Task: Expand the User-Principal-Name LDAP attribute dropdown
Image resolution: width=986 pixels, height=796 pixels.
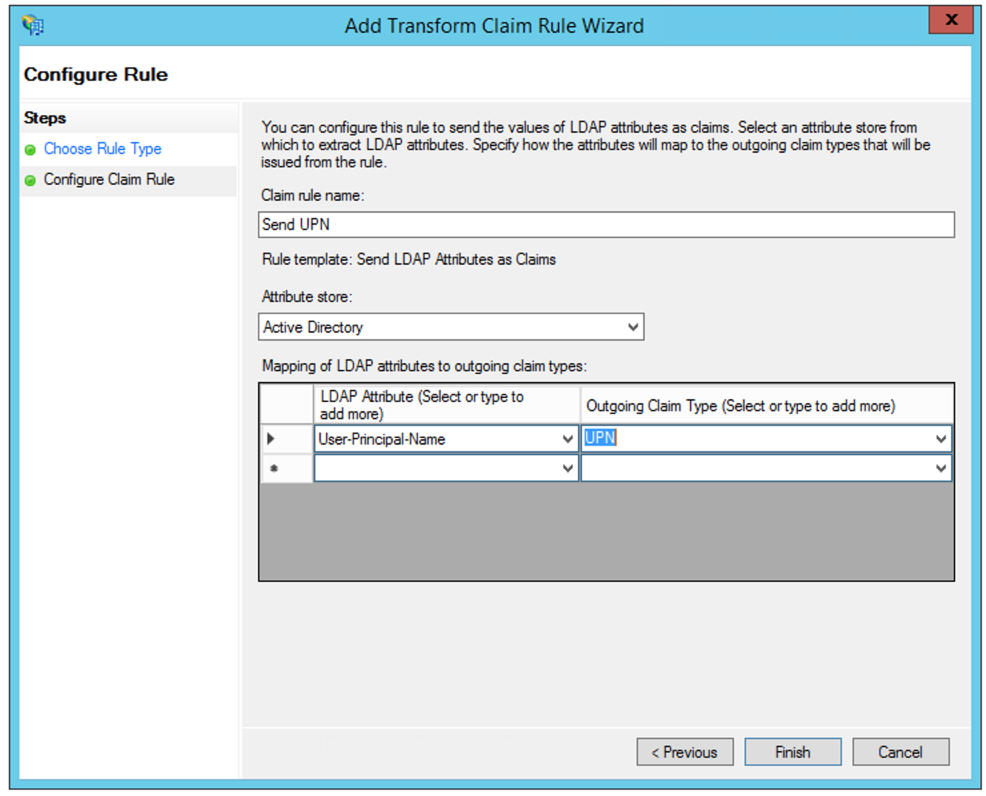Action: 567,439
